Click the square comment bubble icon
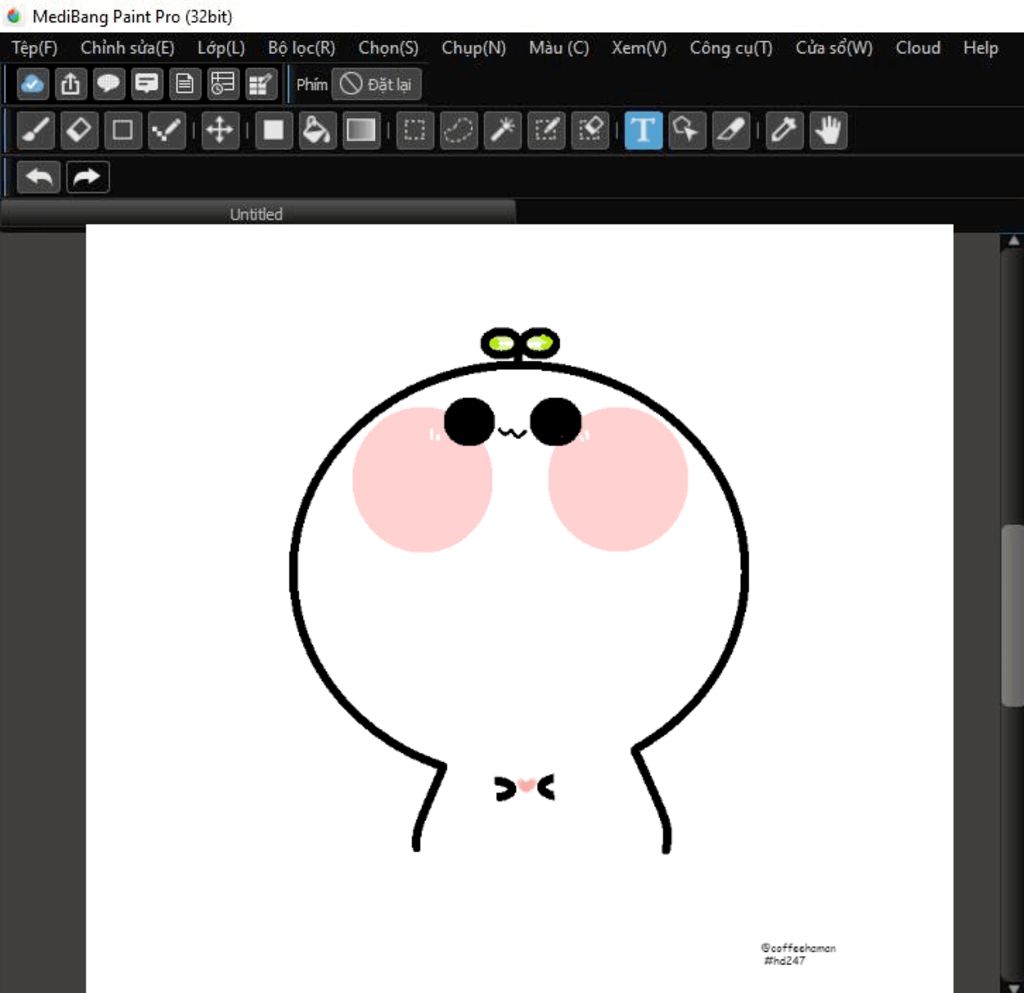This screenshot has width=1024, height=993. pyautogui.click(x=146, y=84)
